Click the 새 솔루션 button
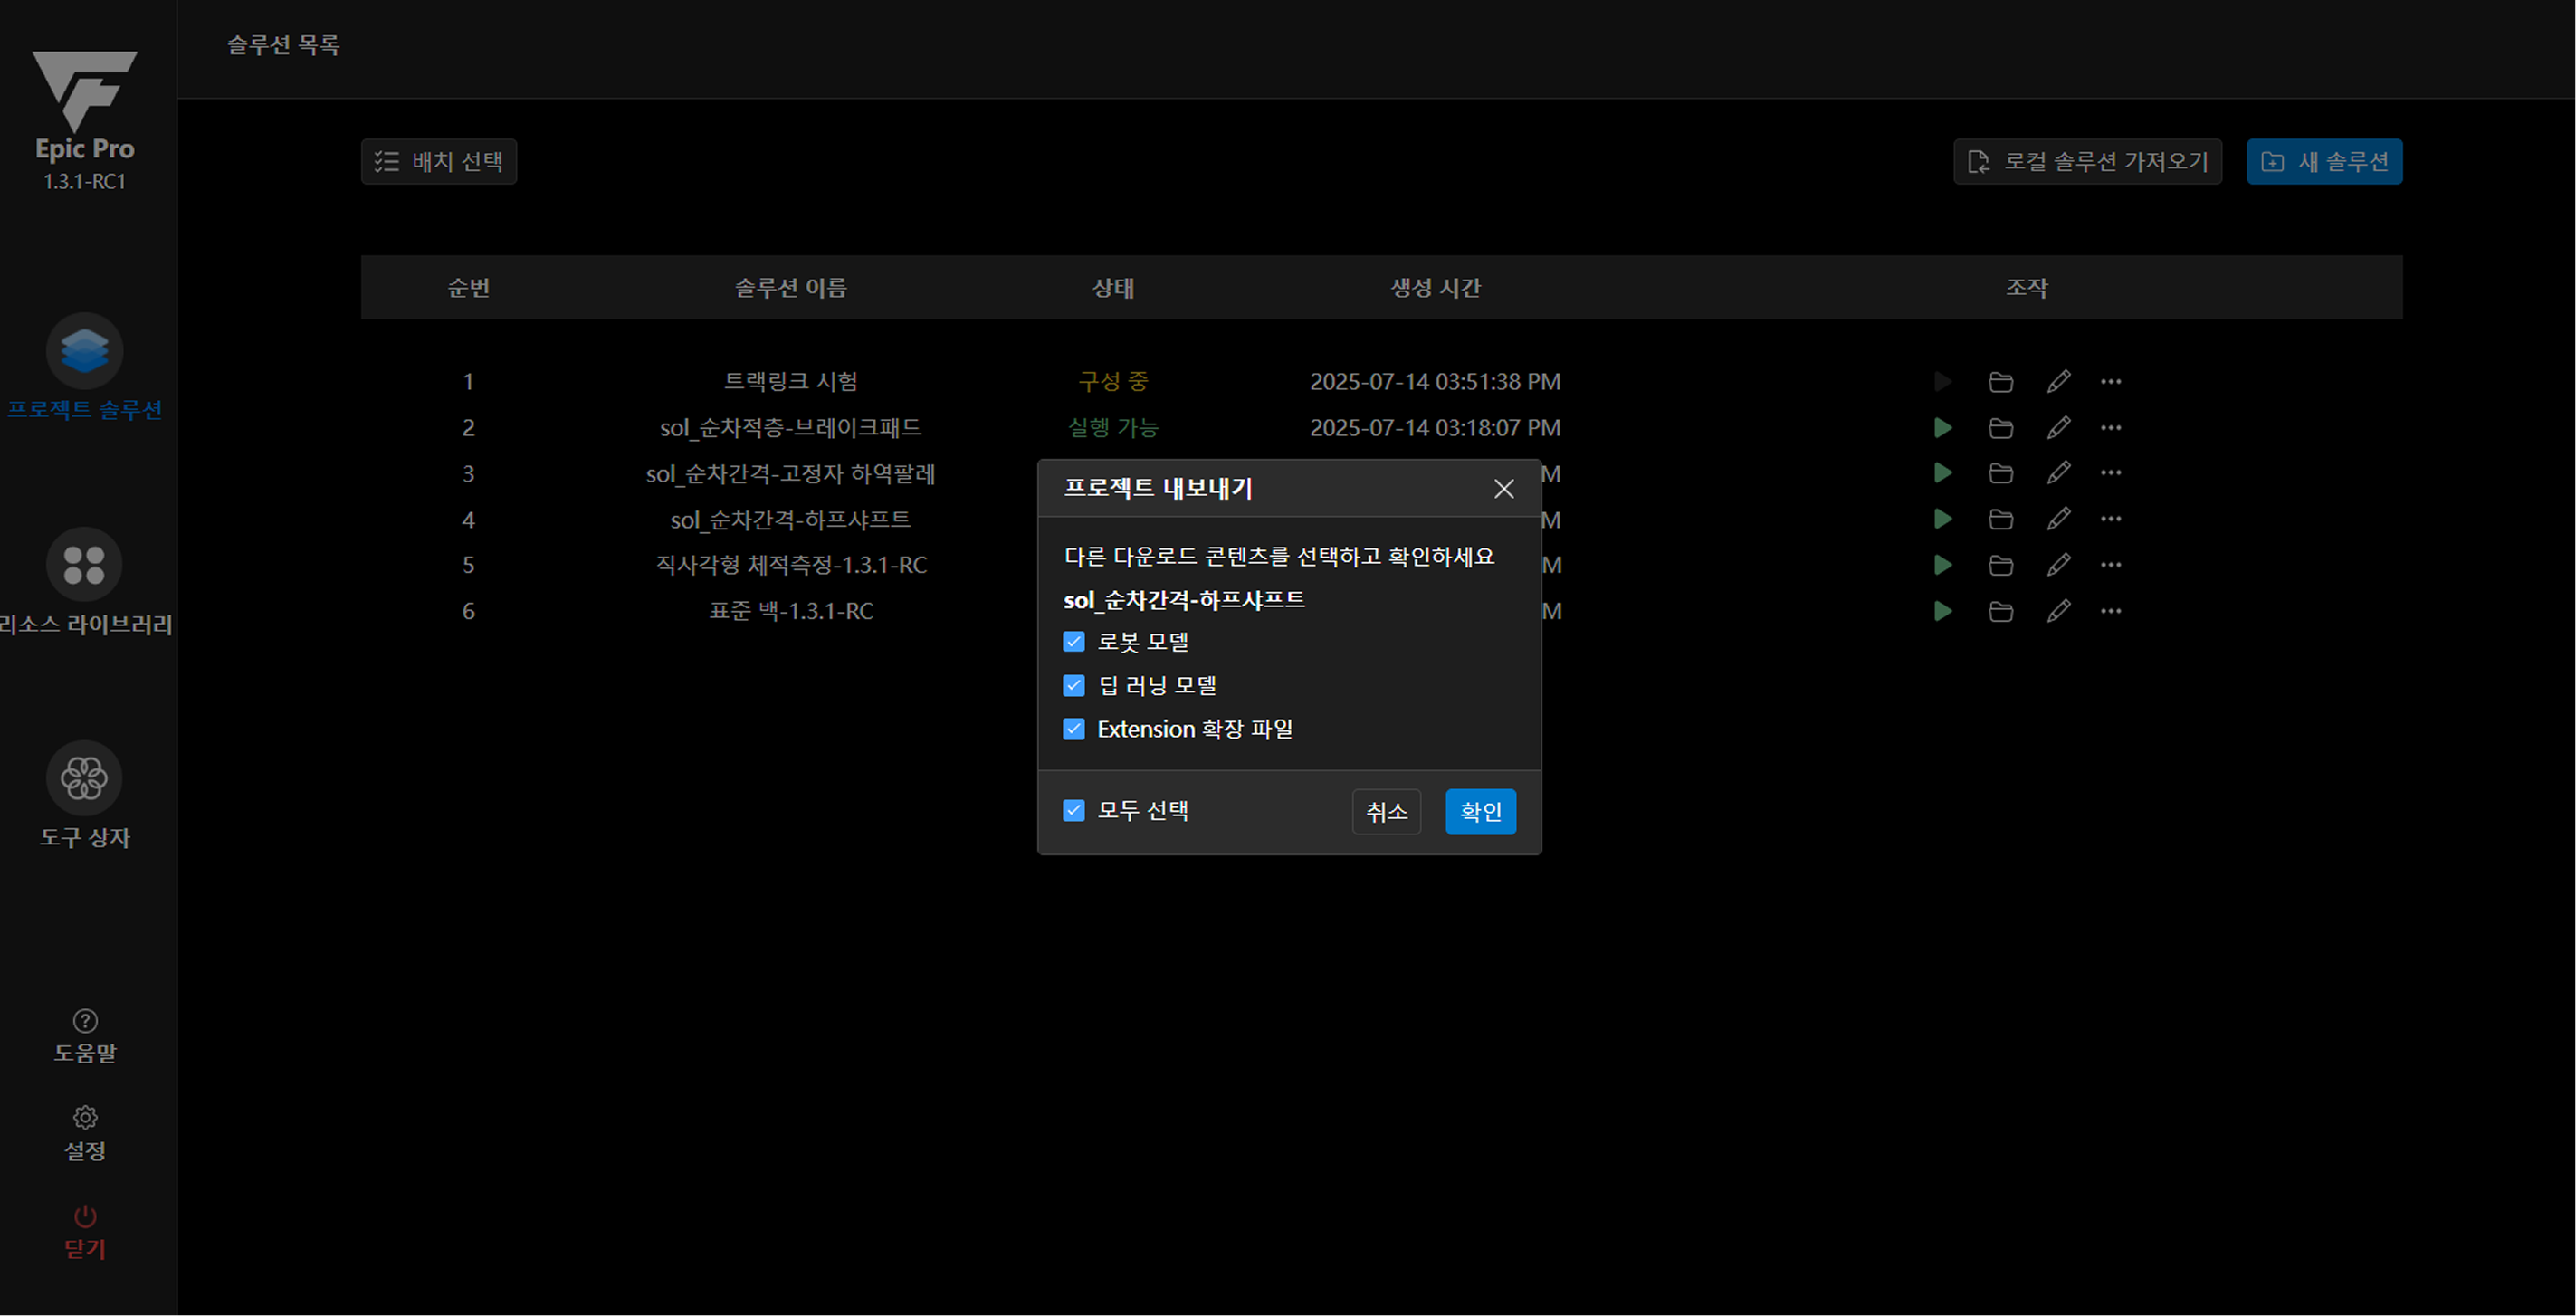The width and height of the screenshot is (2576, 1316). (x=2324, y=162)
